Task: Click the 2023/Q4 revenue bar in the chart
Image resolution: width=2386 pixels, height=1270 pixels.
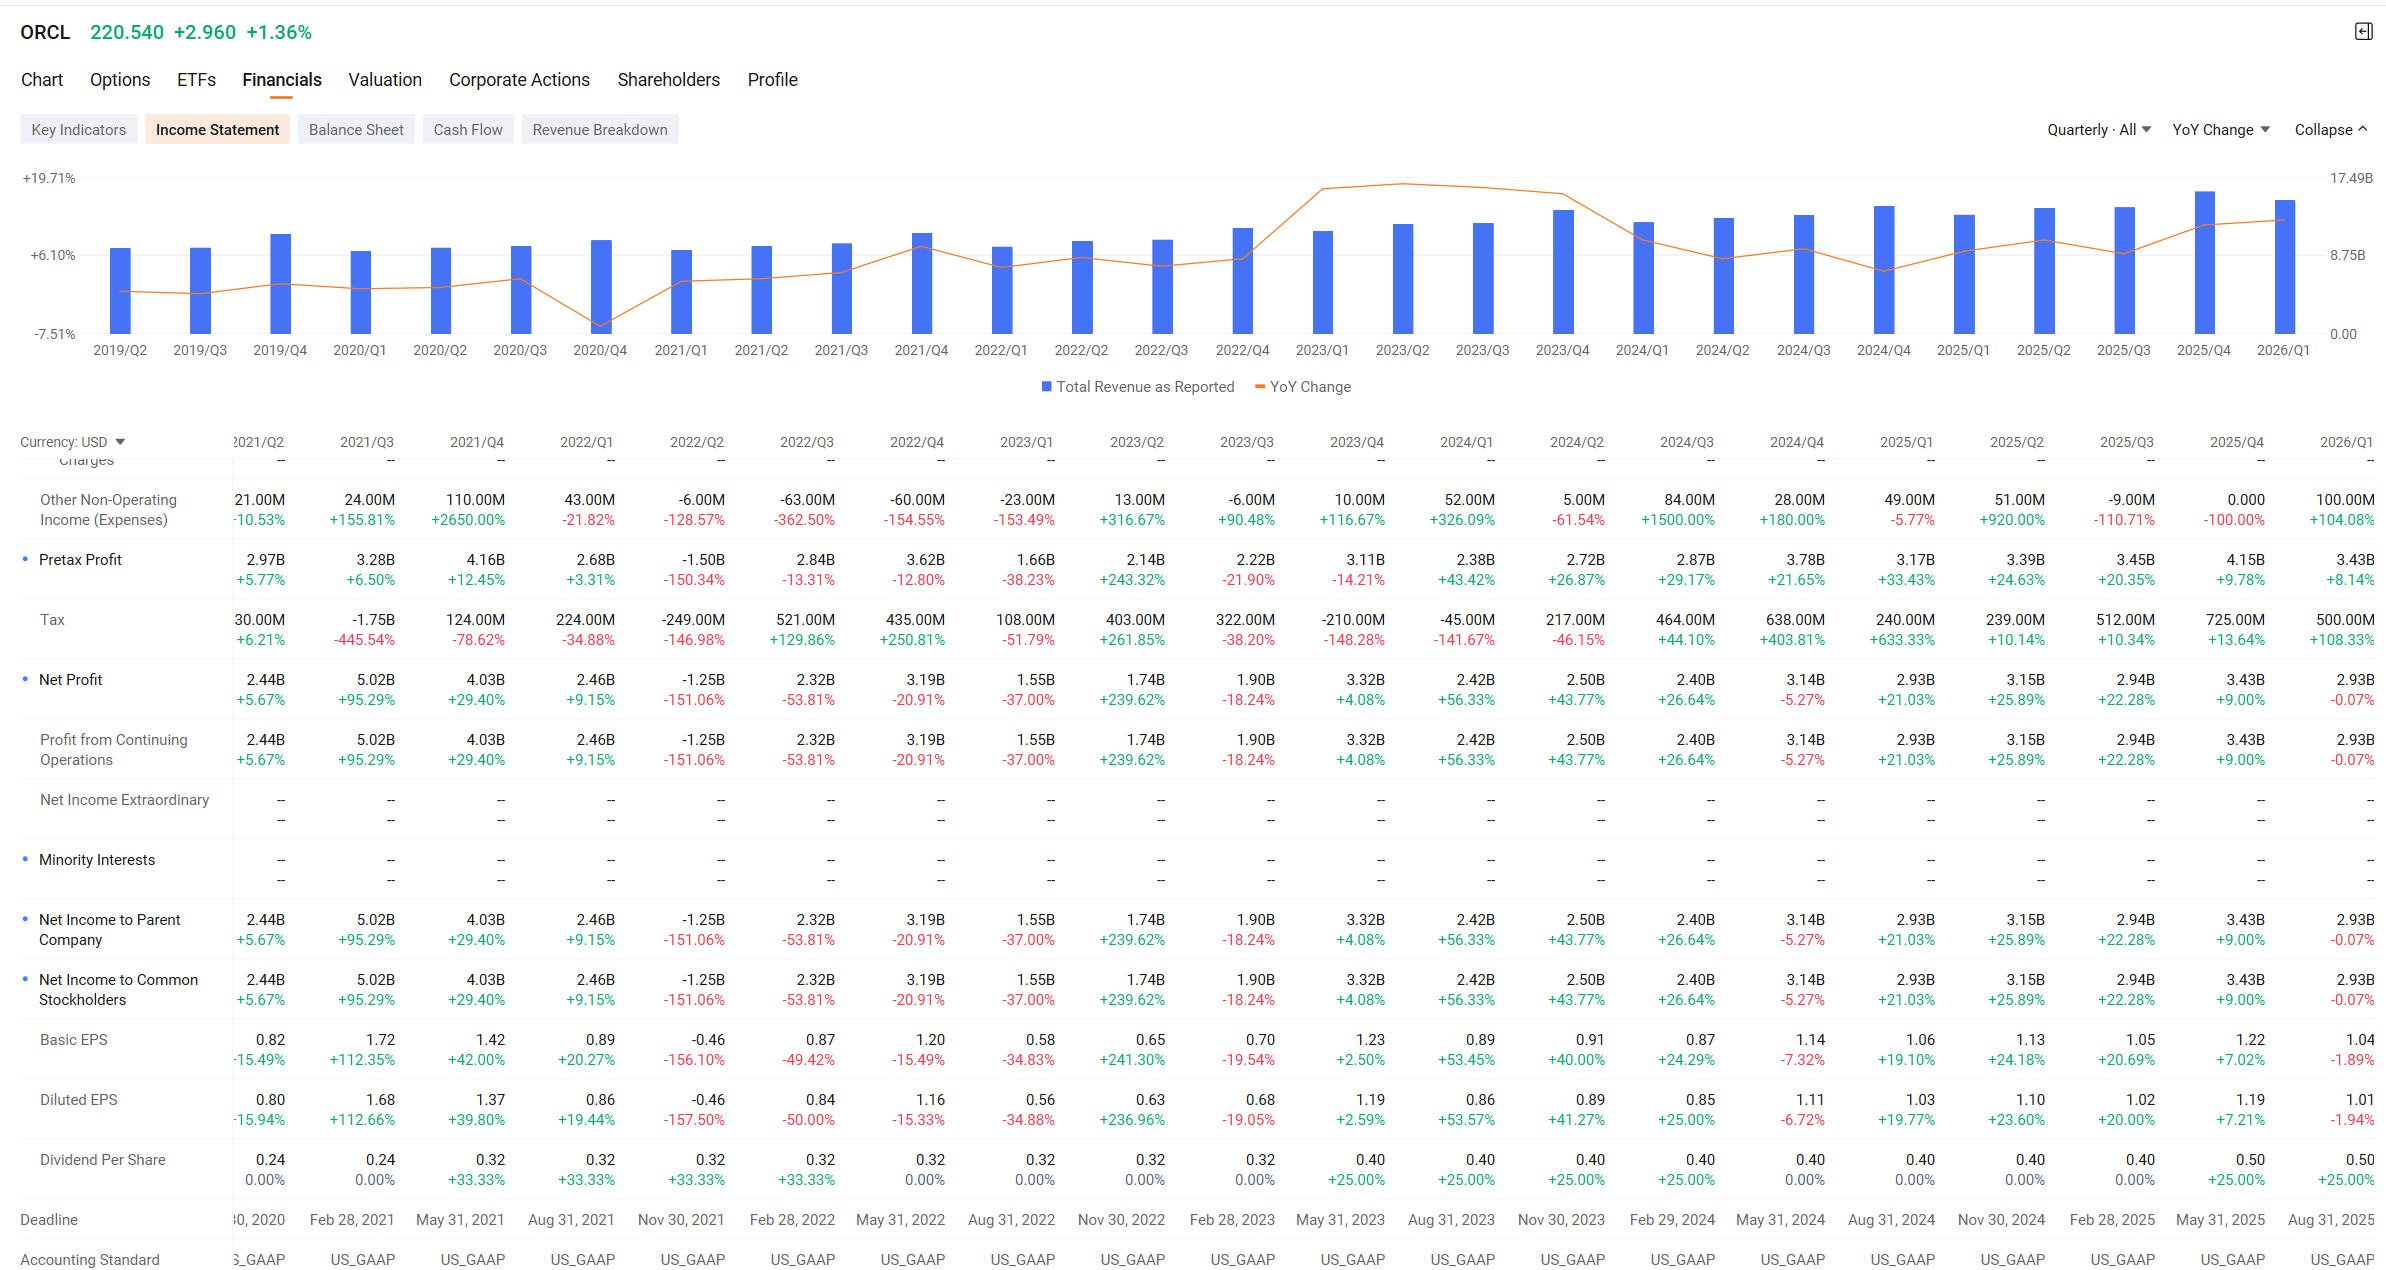Action: (x=1563, y=271)
